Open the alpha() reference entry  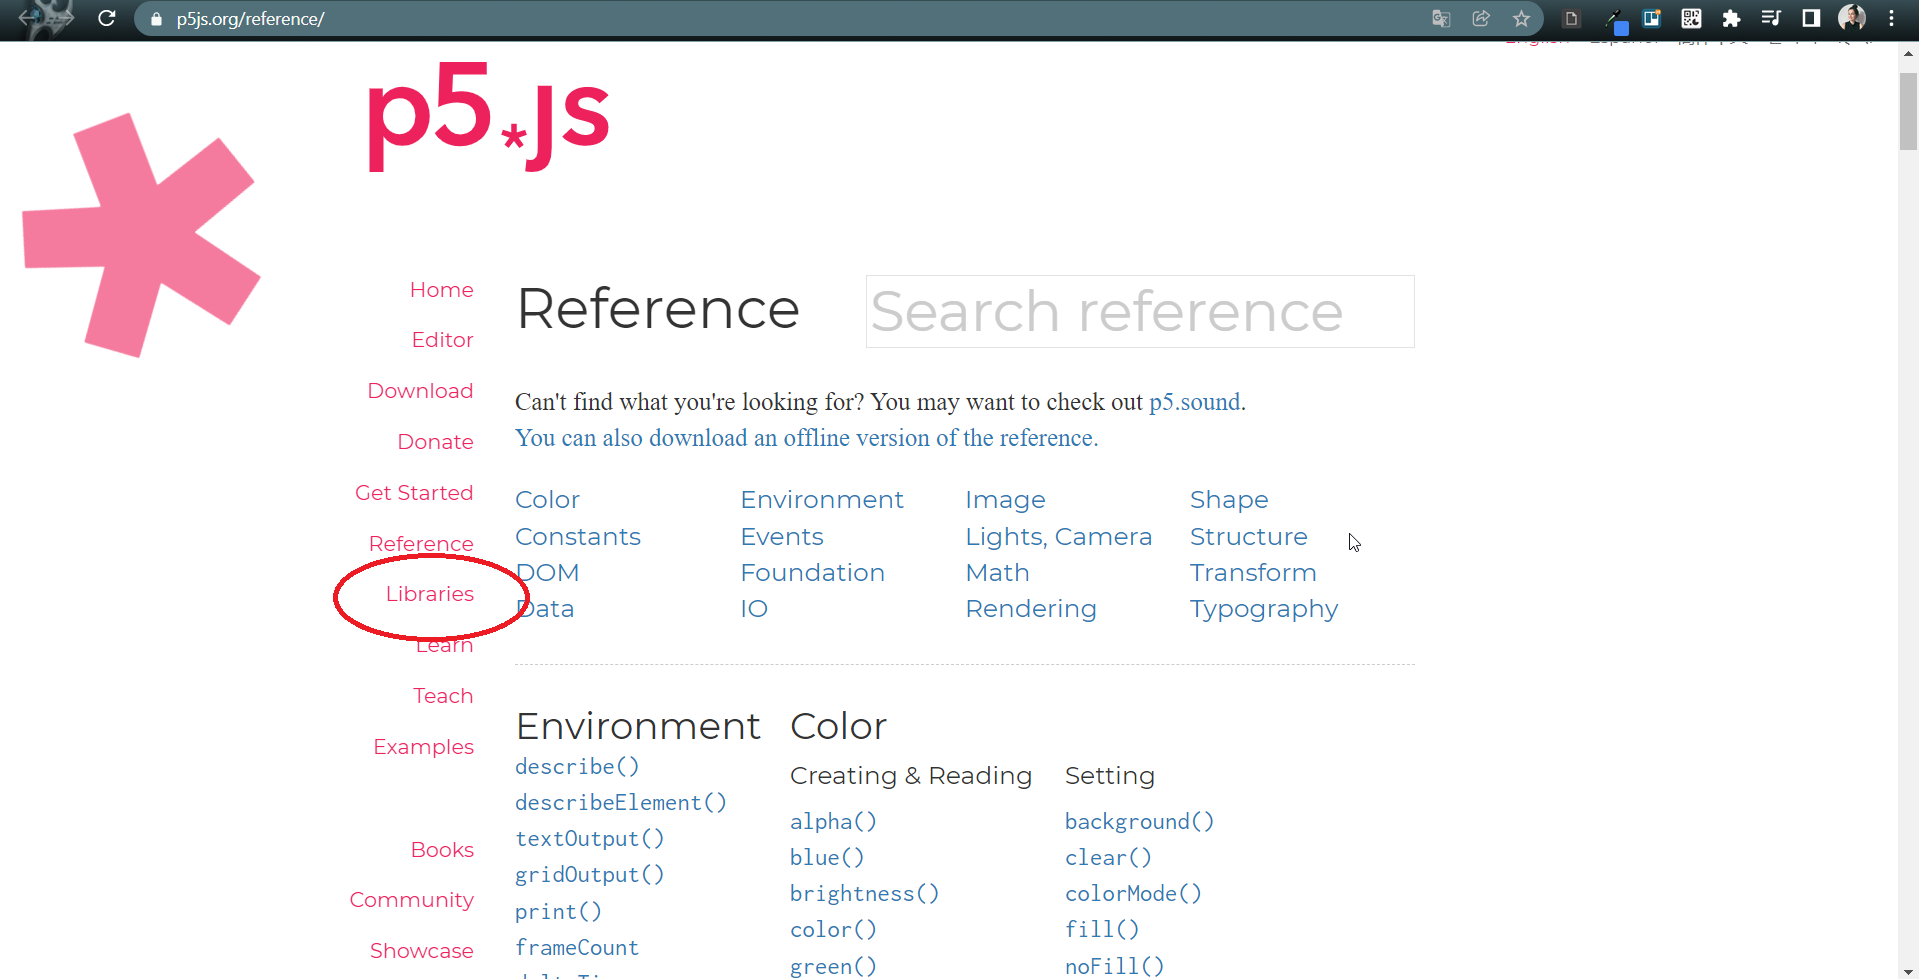tap(833, 822)
